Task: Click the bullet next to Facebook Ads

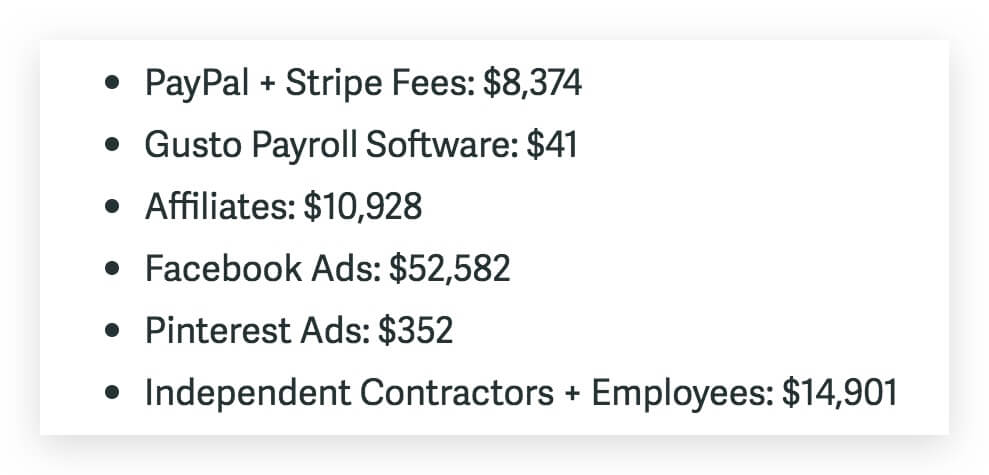Action: tap(112, 270)
